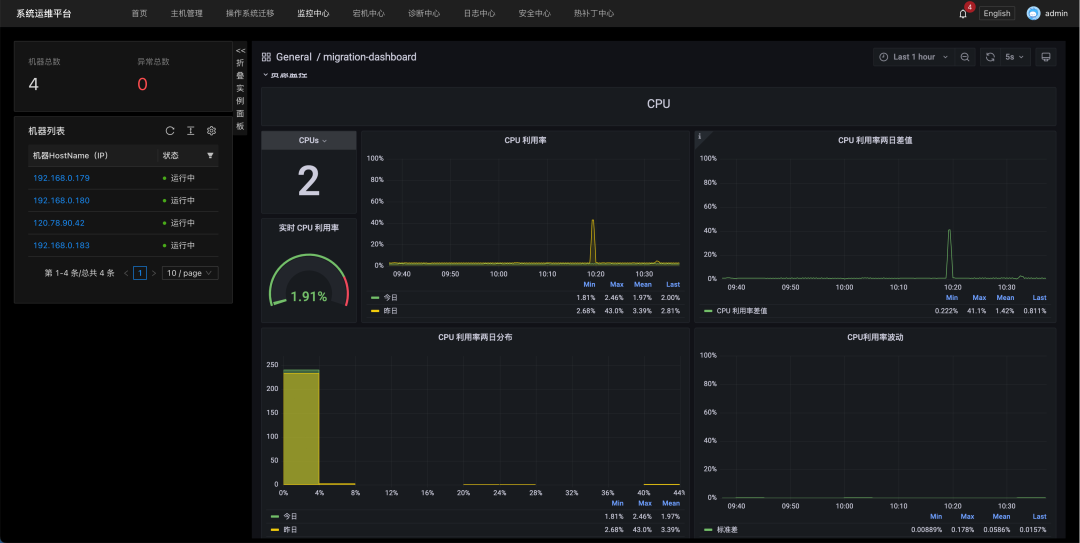Select page 1 in pagination

tap(140, 274)
